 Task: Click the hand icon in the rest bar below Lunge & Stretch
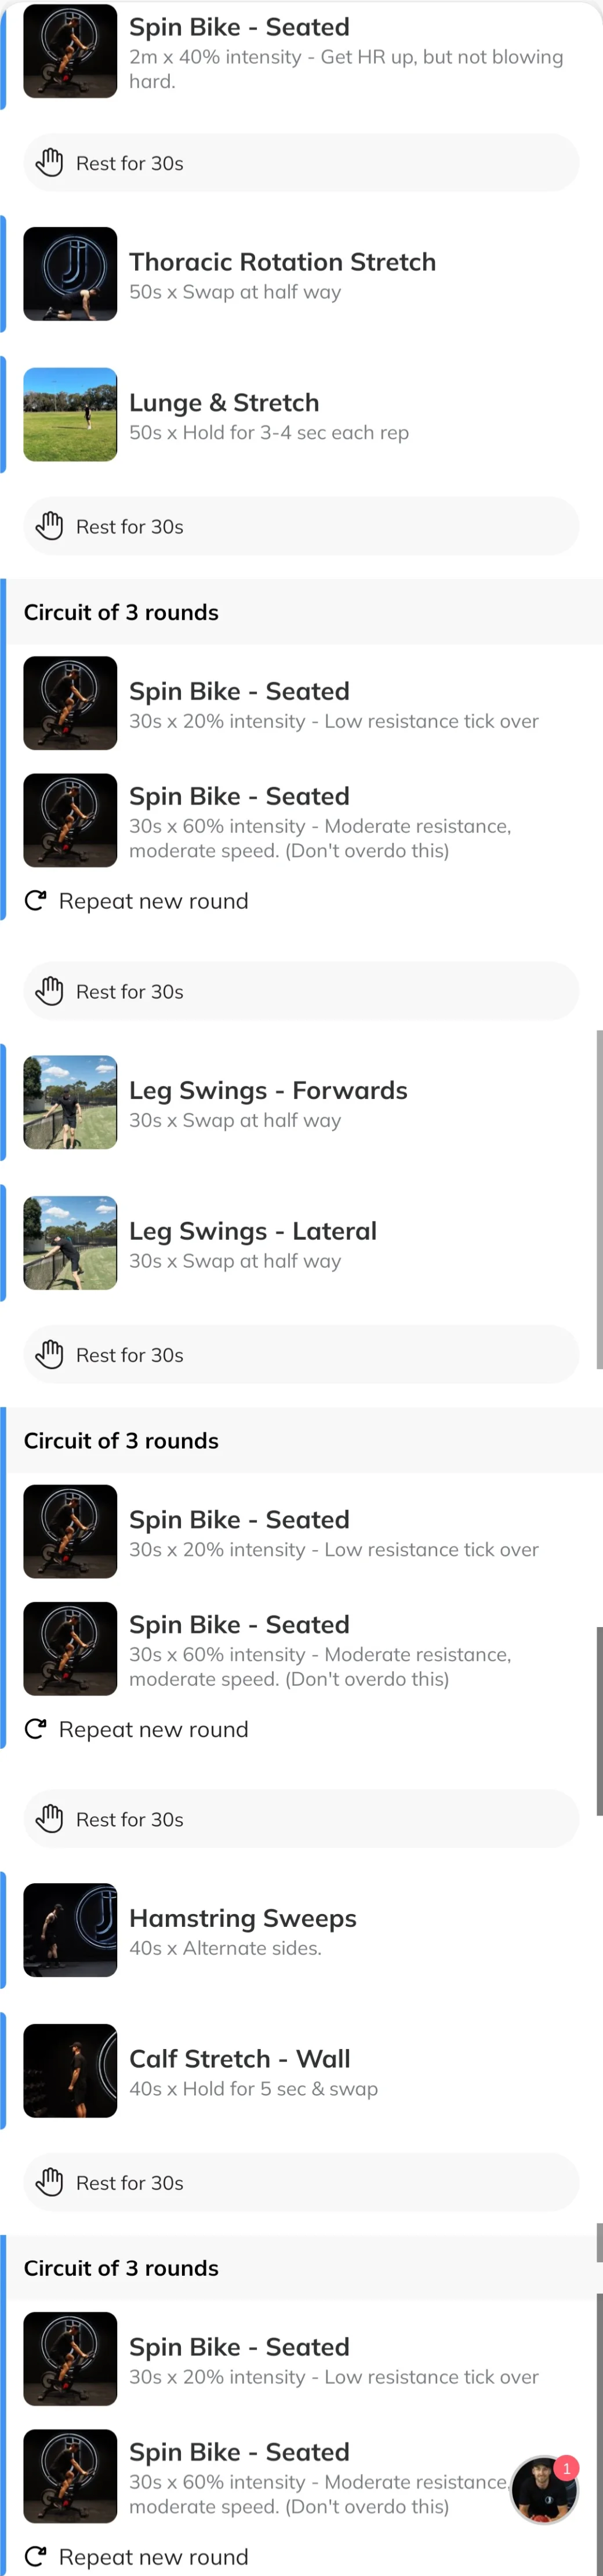click(x=49, y=525)
